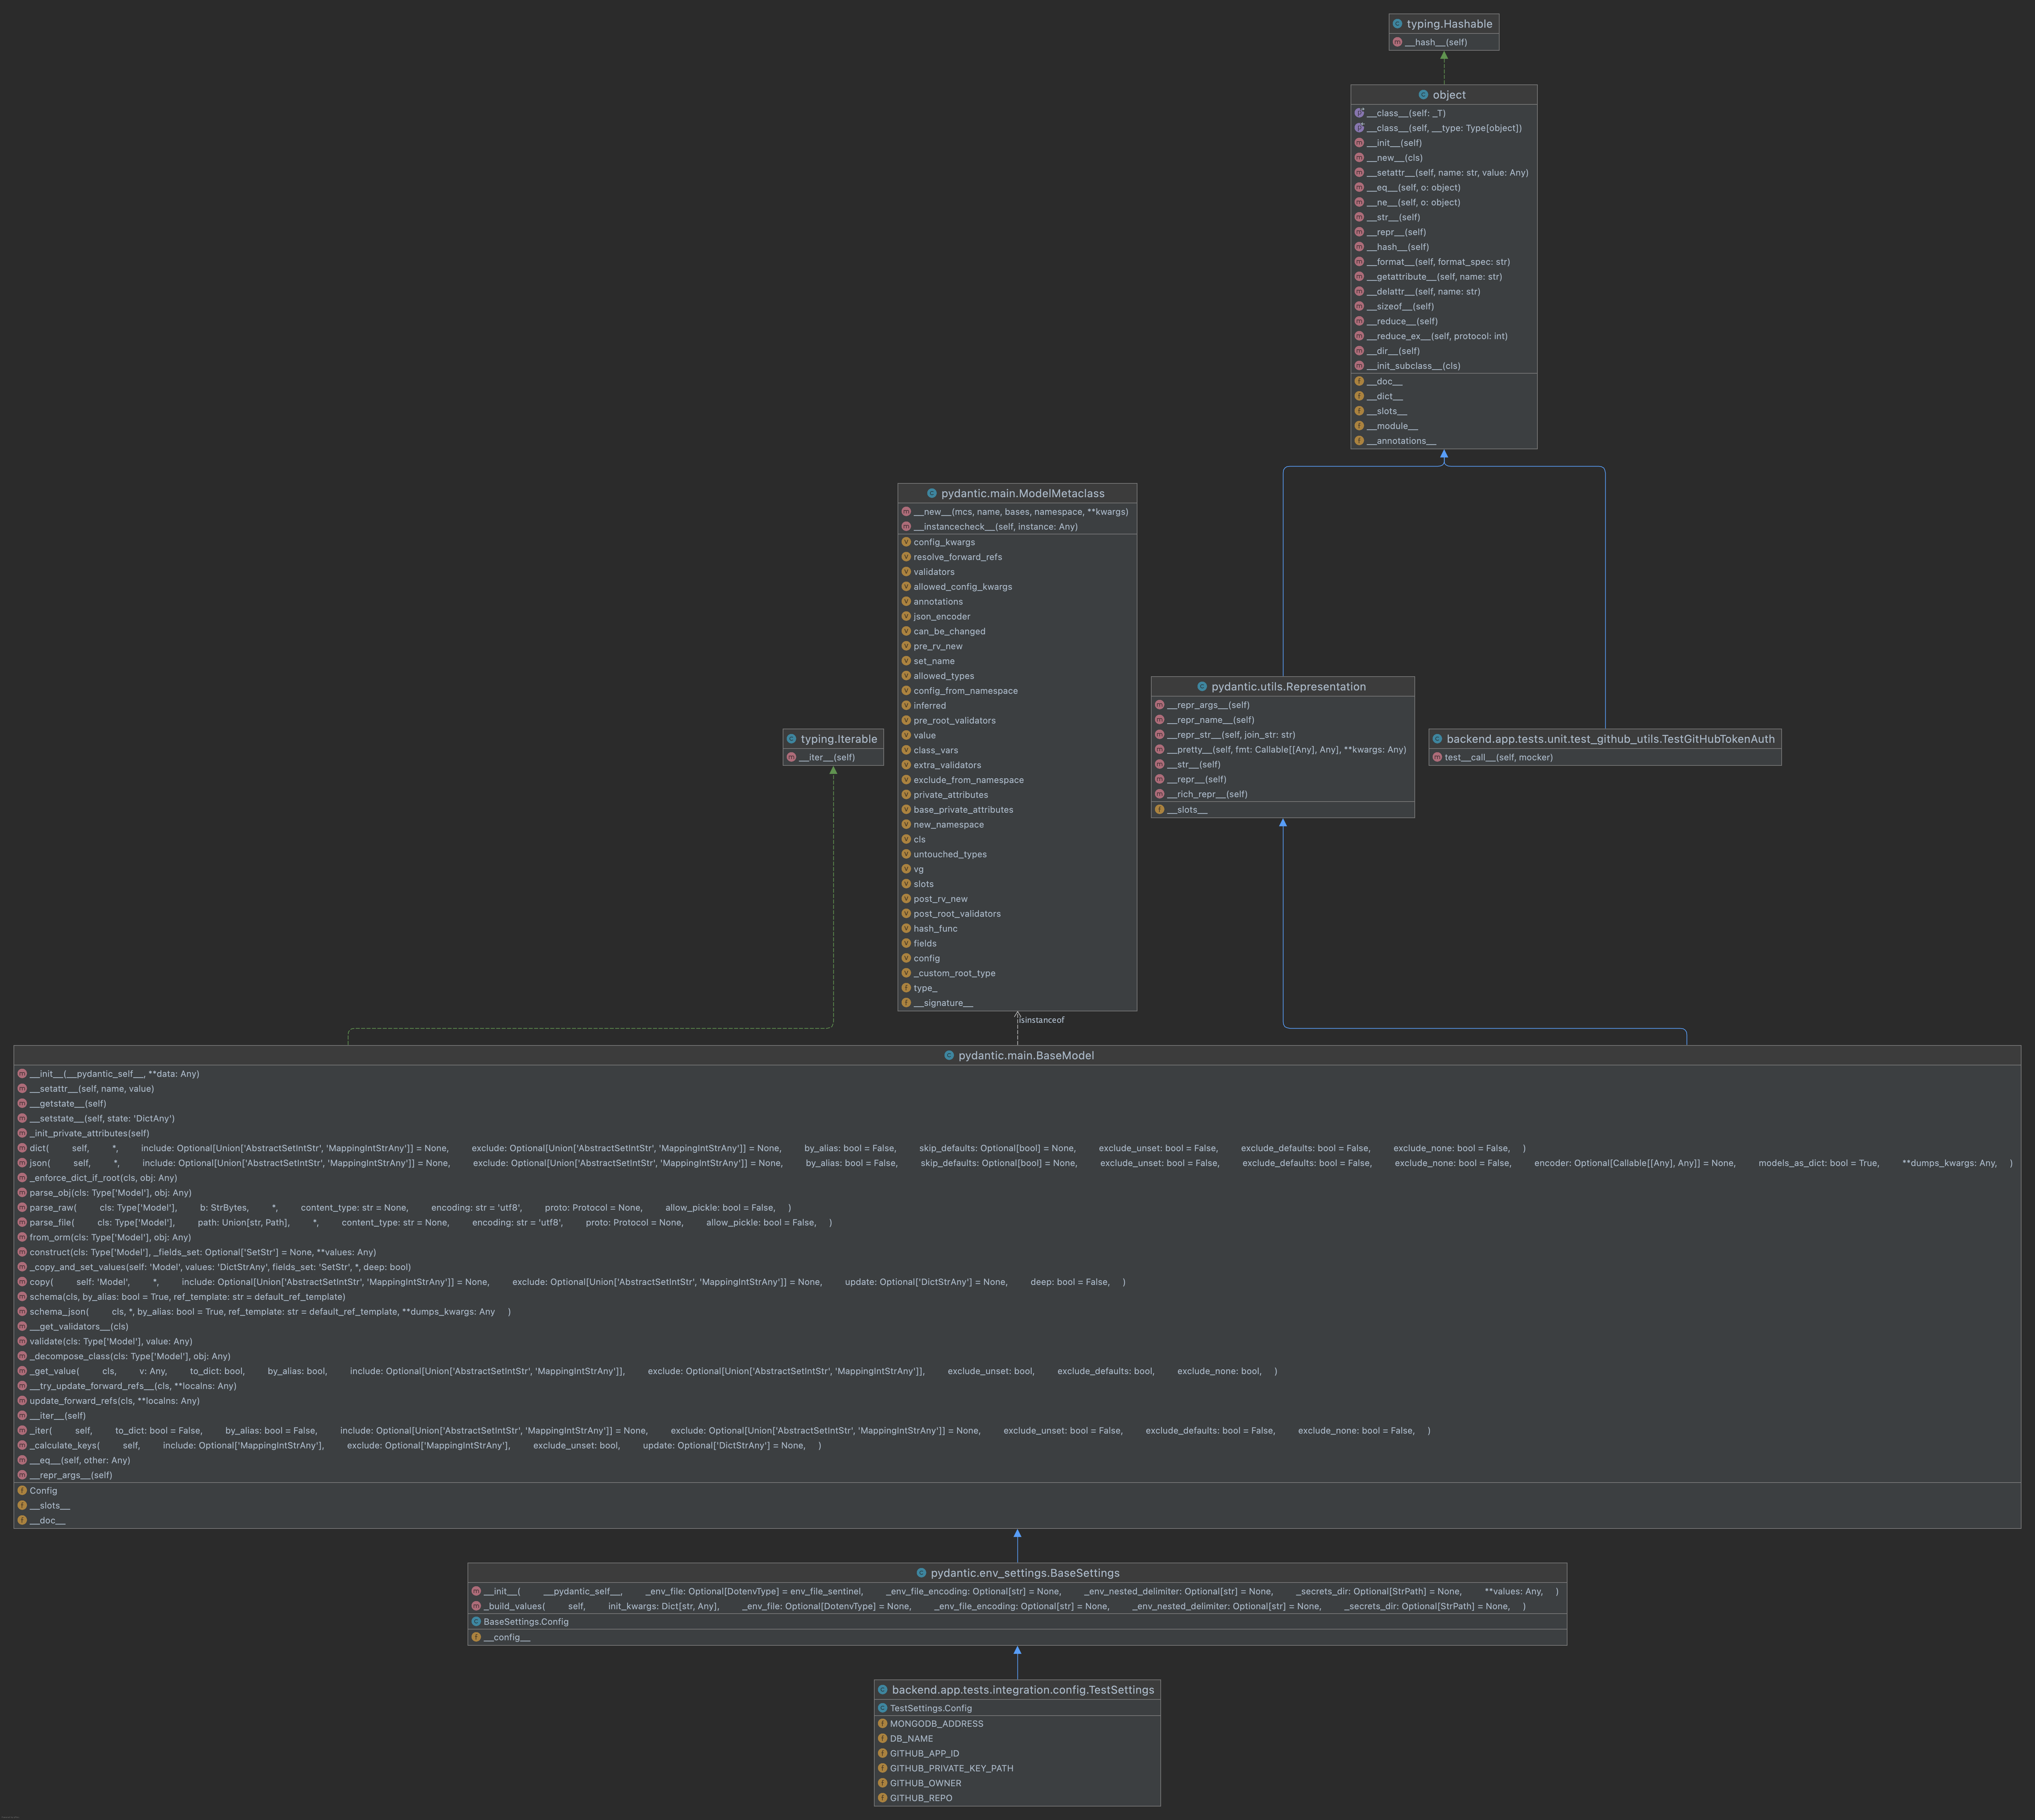The image size is (2035, 1820).
Task: Select the __eq__(self, other: Any) method in BaseModel
Action: coord(80,1460)
